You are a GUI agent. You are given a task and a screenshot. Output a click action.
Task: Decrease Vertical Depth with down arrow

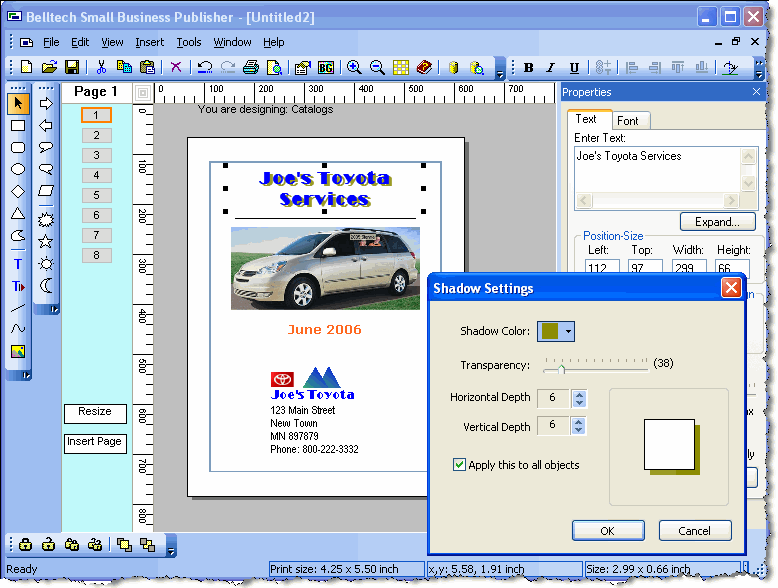578,431
